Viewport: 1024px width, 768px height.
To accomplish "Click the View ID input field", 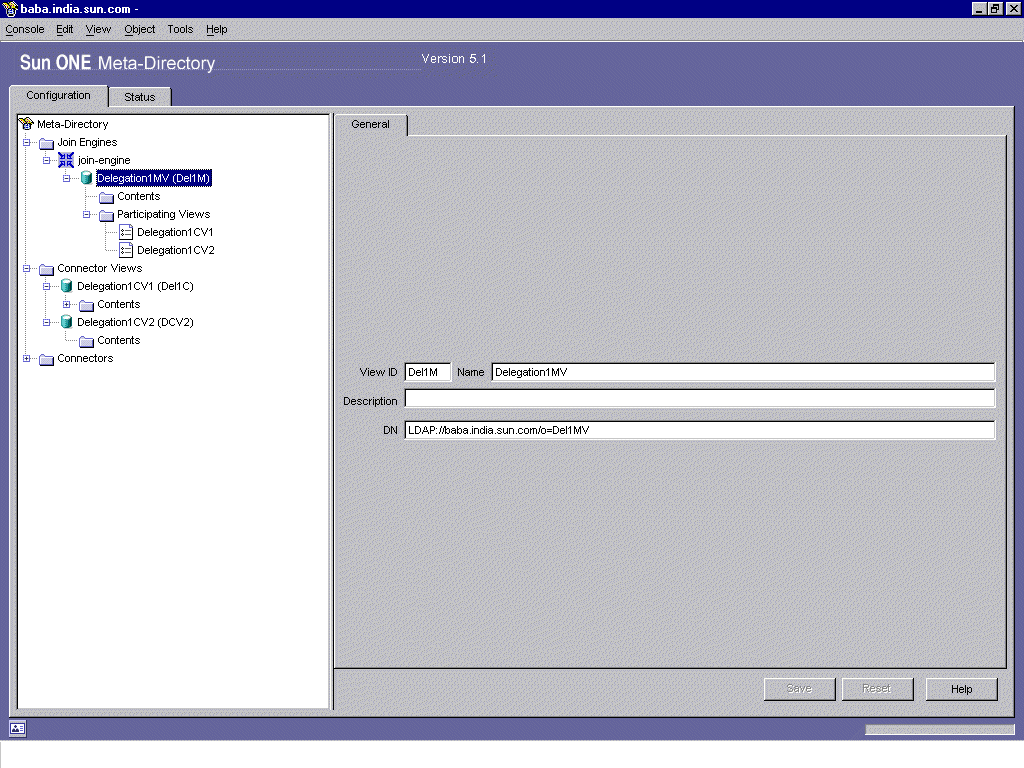I will tap(427, 372).
